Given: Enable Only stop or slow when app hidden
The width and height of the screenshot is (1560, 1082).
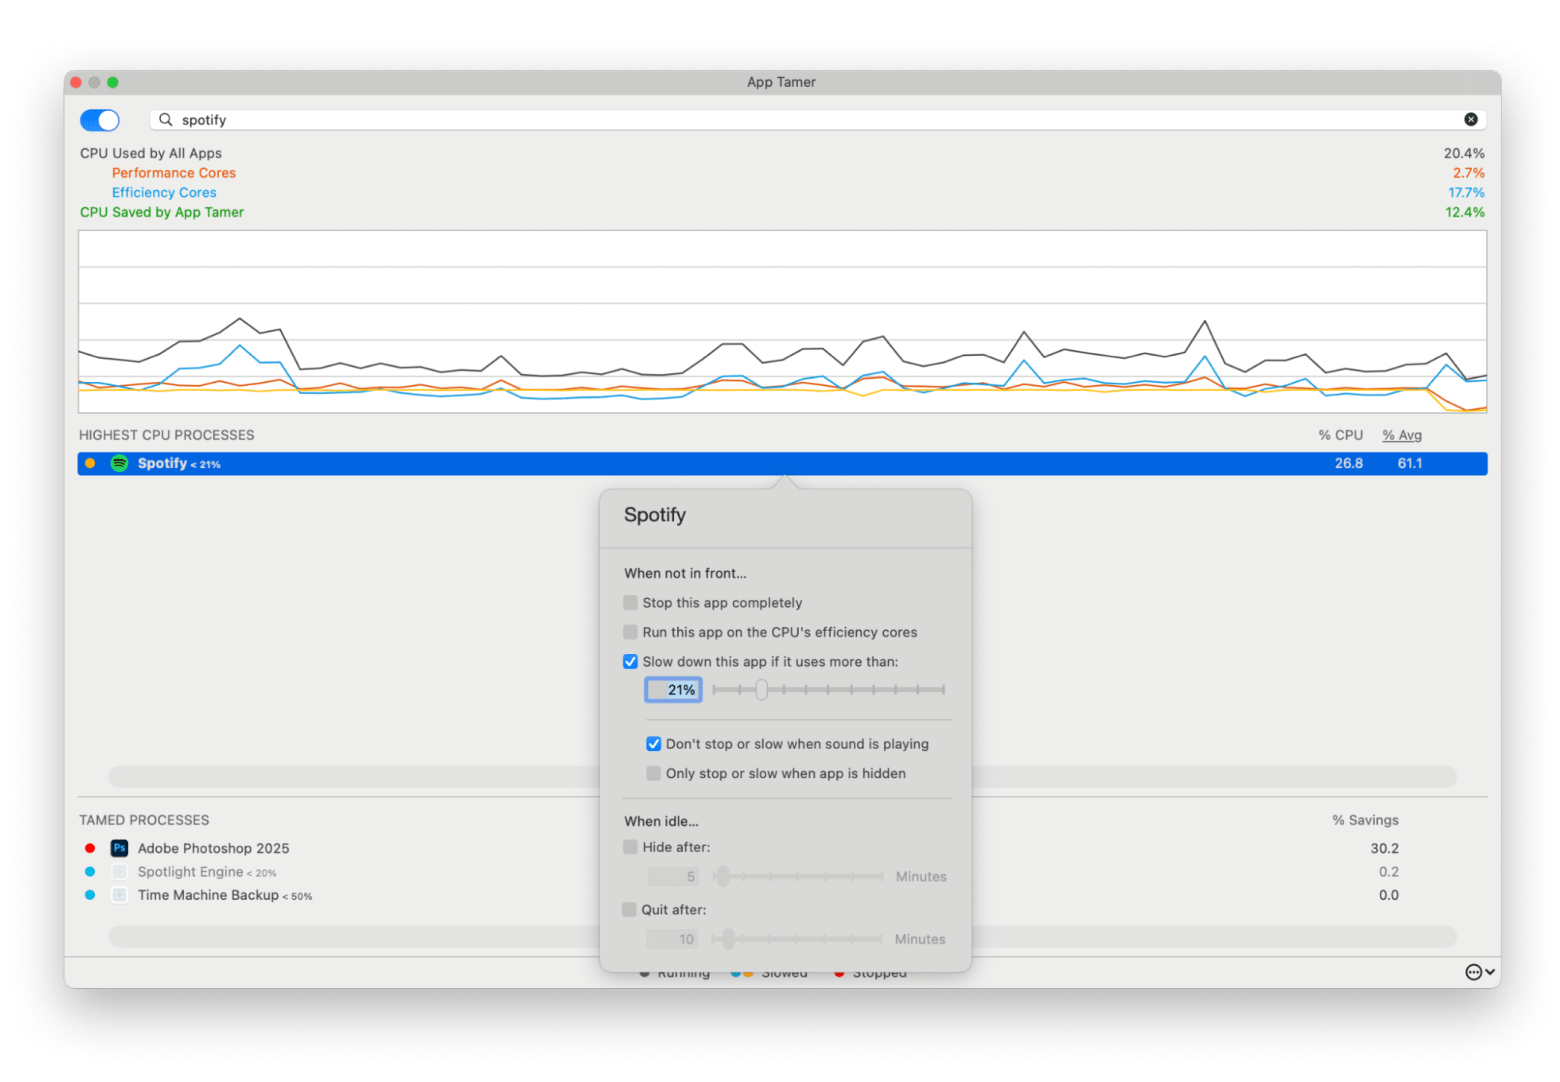Looking at the screenshot, I should pyautogui.click(x=653, y=774).
